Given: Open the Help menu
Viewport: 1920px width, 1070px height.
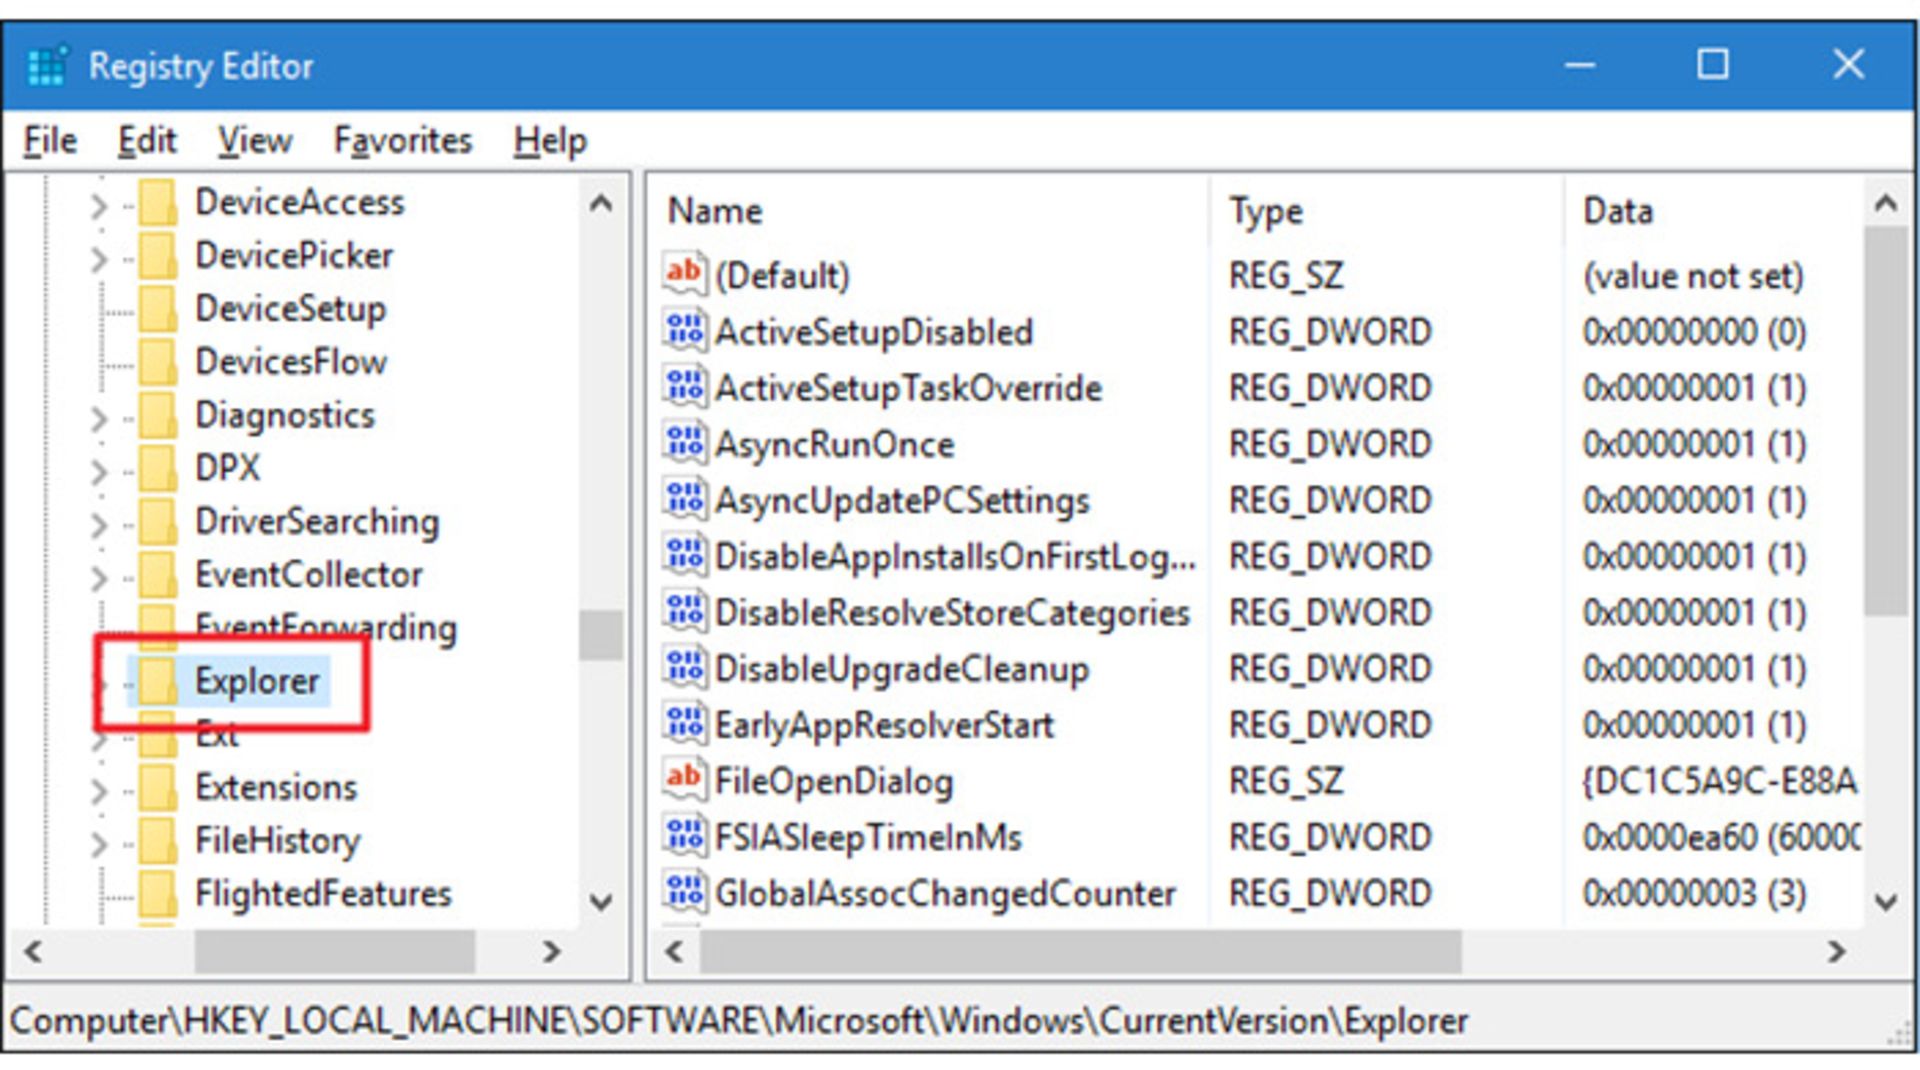Looking at the screenshot, I should (x=550, y=141).
